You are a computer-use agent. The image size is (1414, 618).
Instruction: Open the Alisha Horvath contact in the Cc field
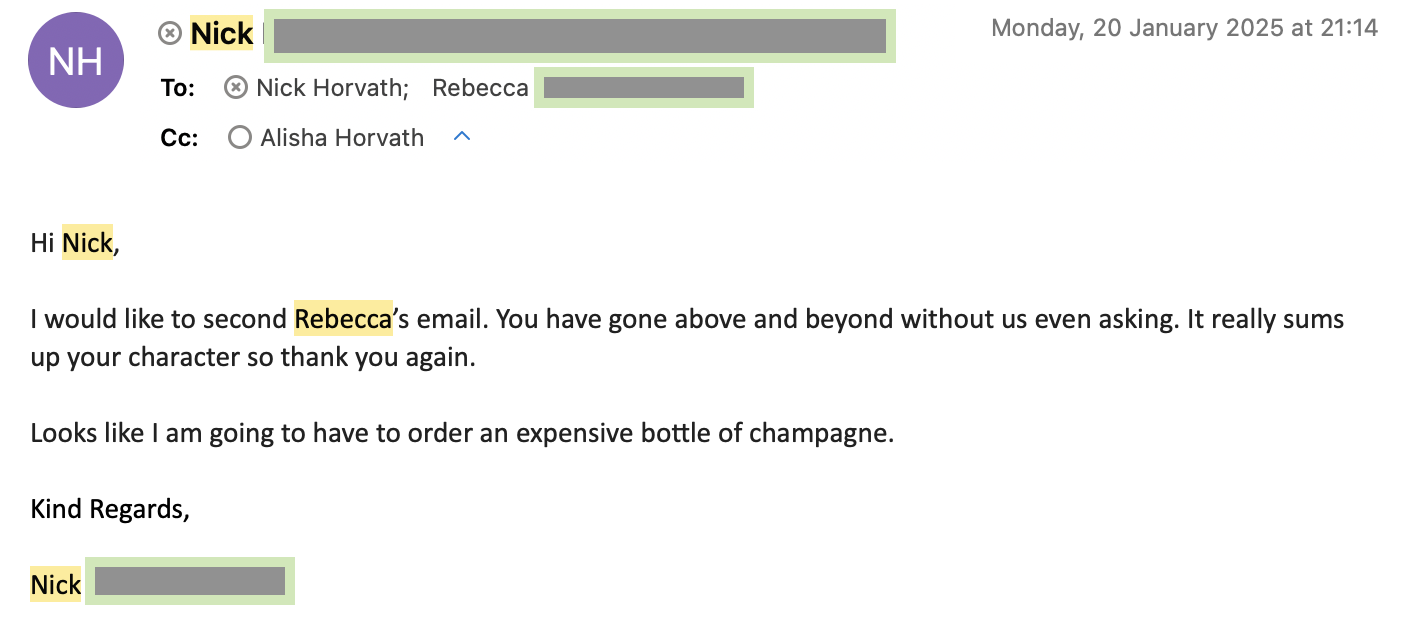(x=342, y=137)
